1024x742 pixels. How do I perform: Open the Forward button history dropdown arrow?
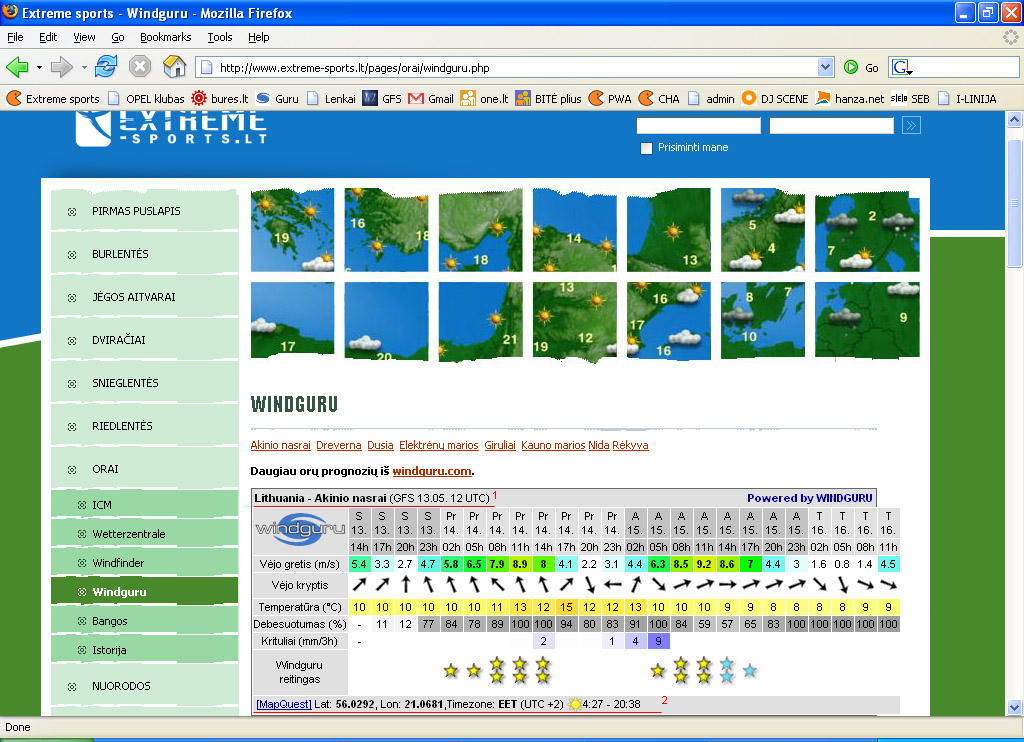click(x=84, y=67)
